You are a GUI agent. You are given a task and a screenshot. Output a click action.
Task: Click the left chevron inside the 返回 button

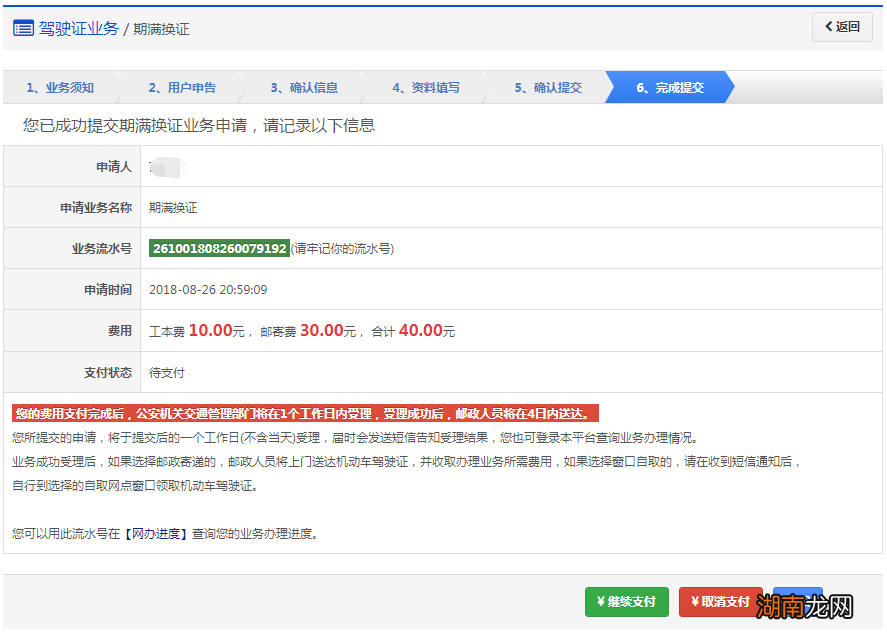[x=827, y=26]
